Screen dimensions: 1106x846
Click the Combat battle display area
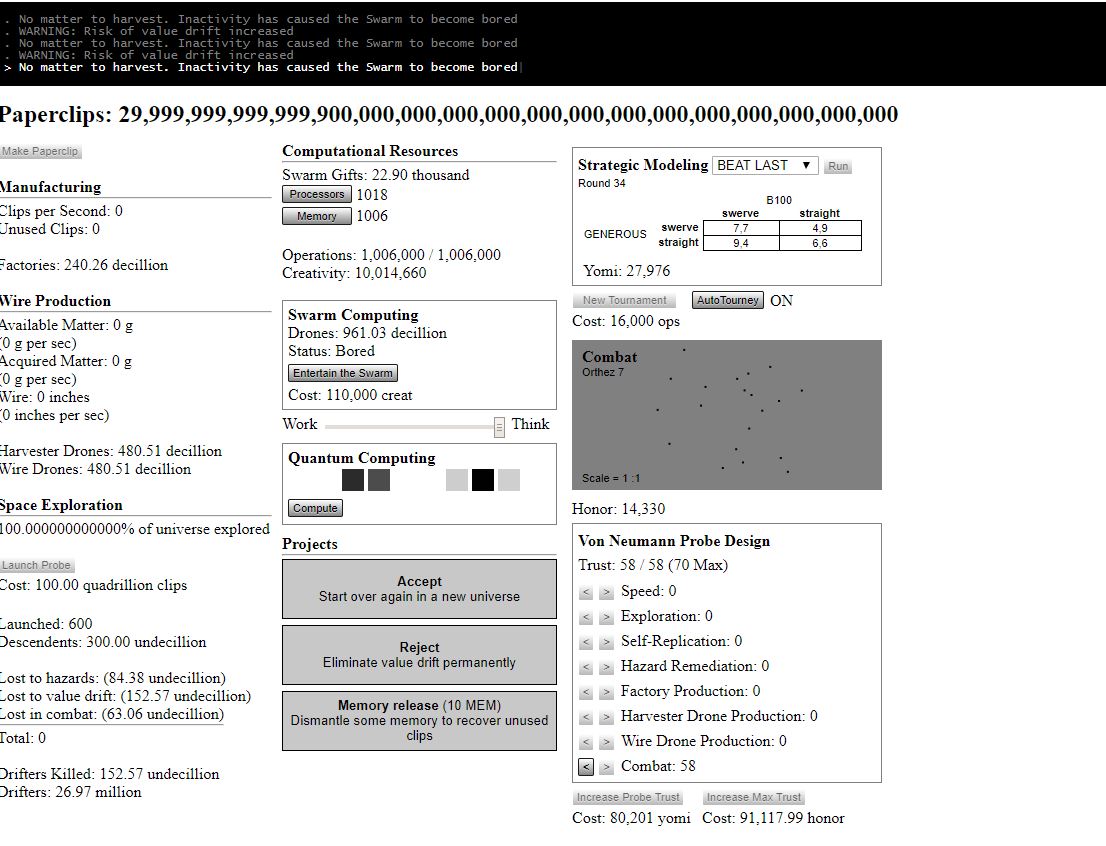coord(727,415)
